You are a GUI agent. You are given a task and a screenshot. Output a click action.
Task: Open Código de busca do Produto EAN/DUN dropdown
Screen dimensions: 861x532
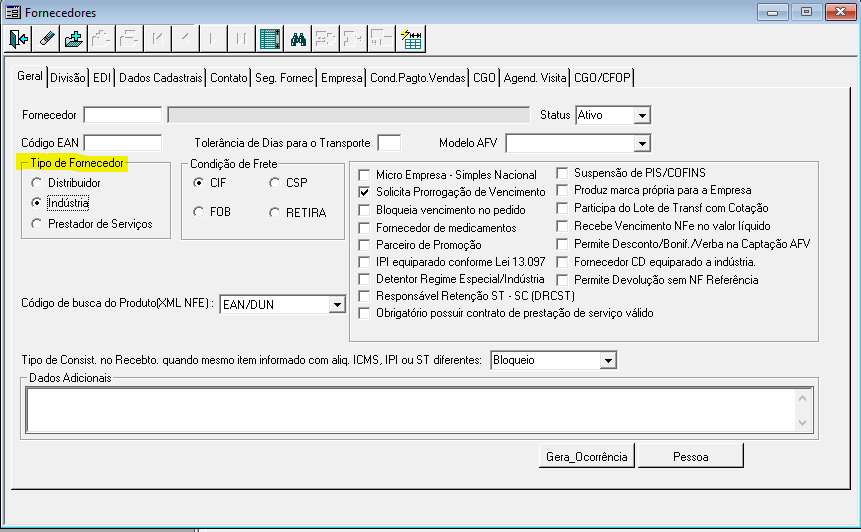click(x=337, y=305)
